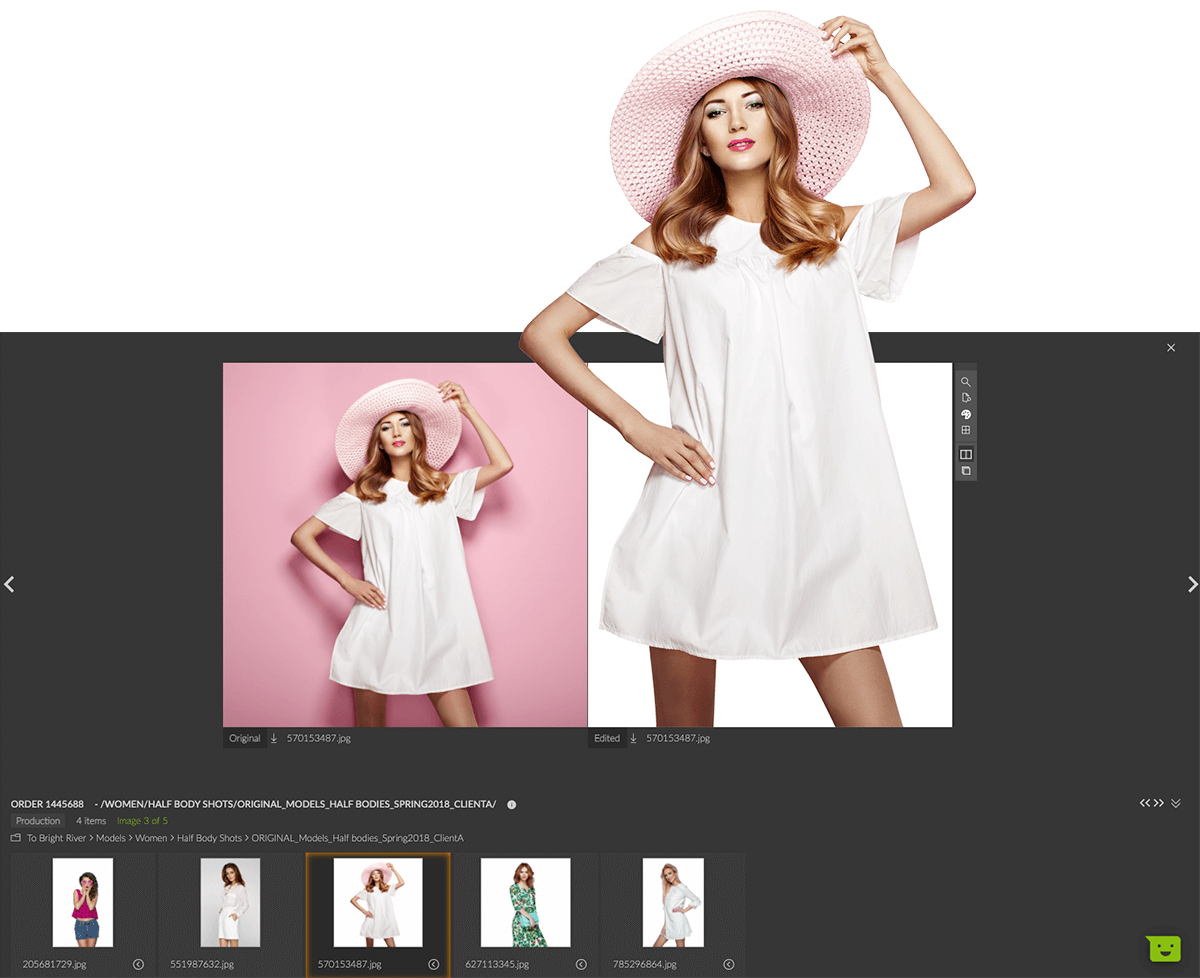Download the Original image file
Image resolution: width=1200 pixels, height=978 pixels.
click(274, 738)
